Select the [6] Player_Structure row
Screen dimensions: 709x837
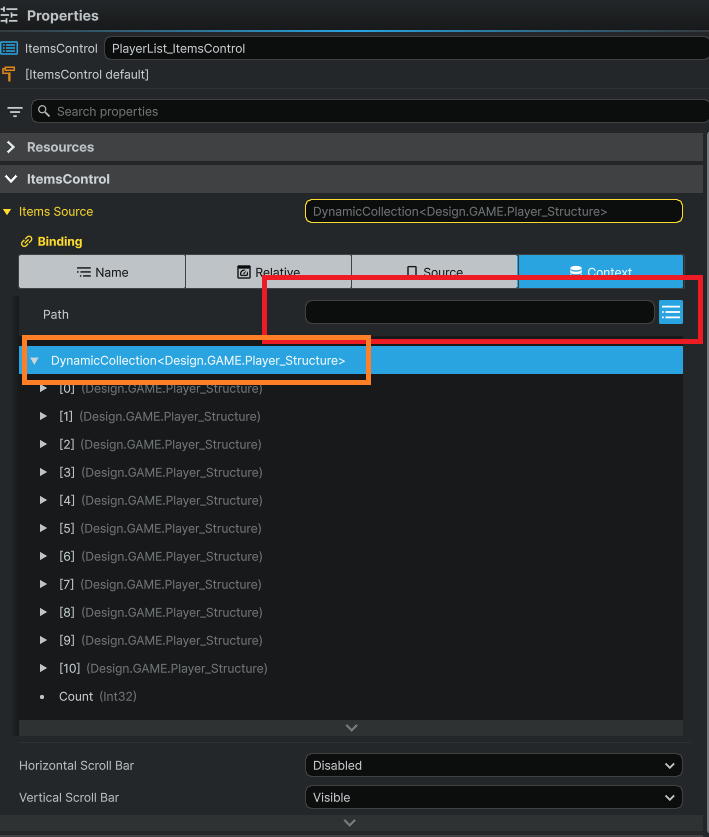pyautogui.click(x=351, y=556)
